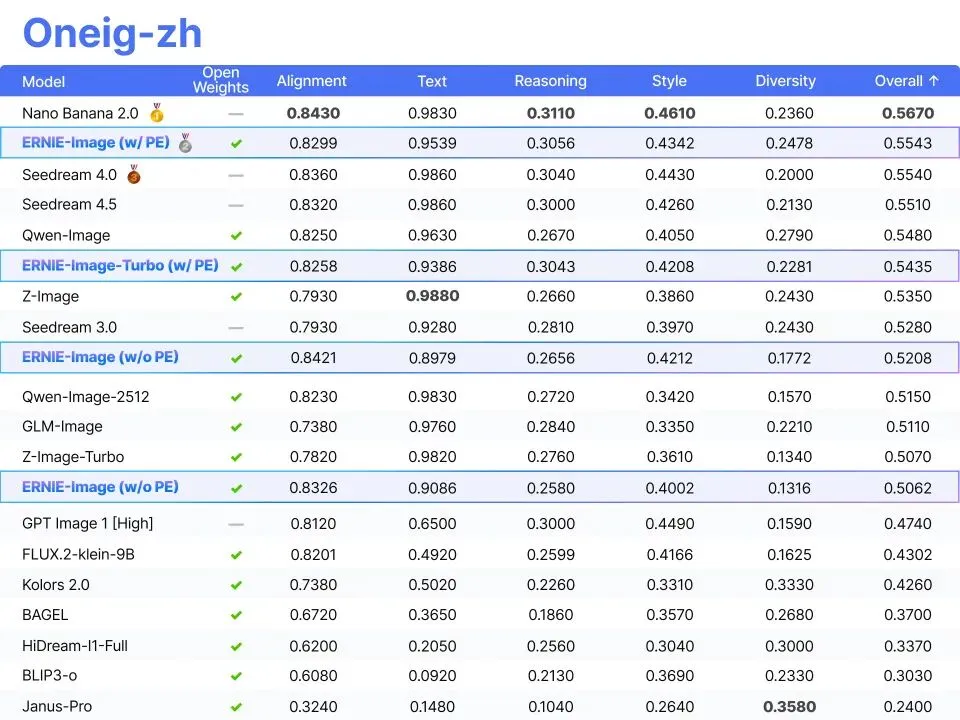Image resolution: width=960 pixels, height=720 pixels.
Task: Select the Janus-Pro model name
Action: coord(57,706)
